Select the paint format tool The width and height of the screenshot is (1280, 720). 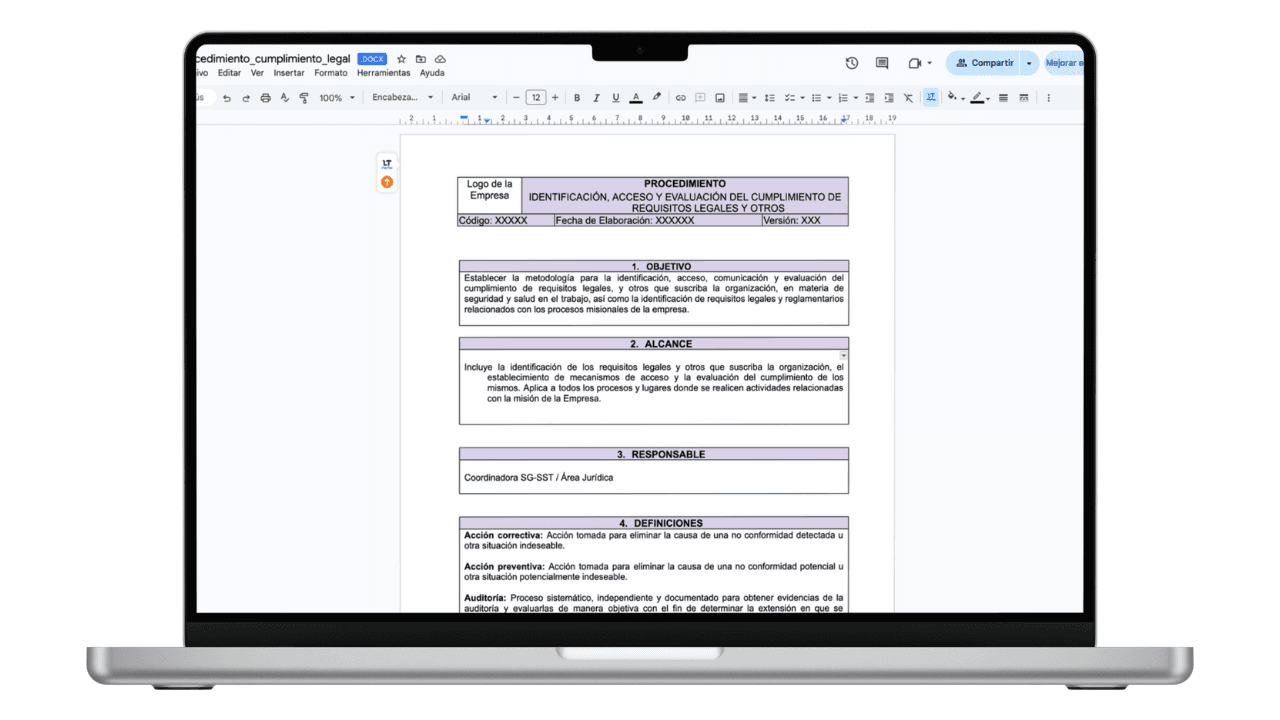click(x=304, y=97)
